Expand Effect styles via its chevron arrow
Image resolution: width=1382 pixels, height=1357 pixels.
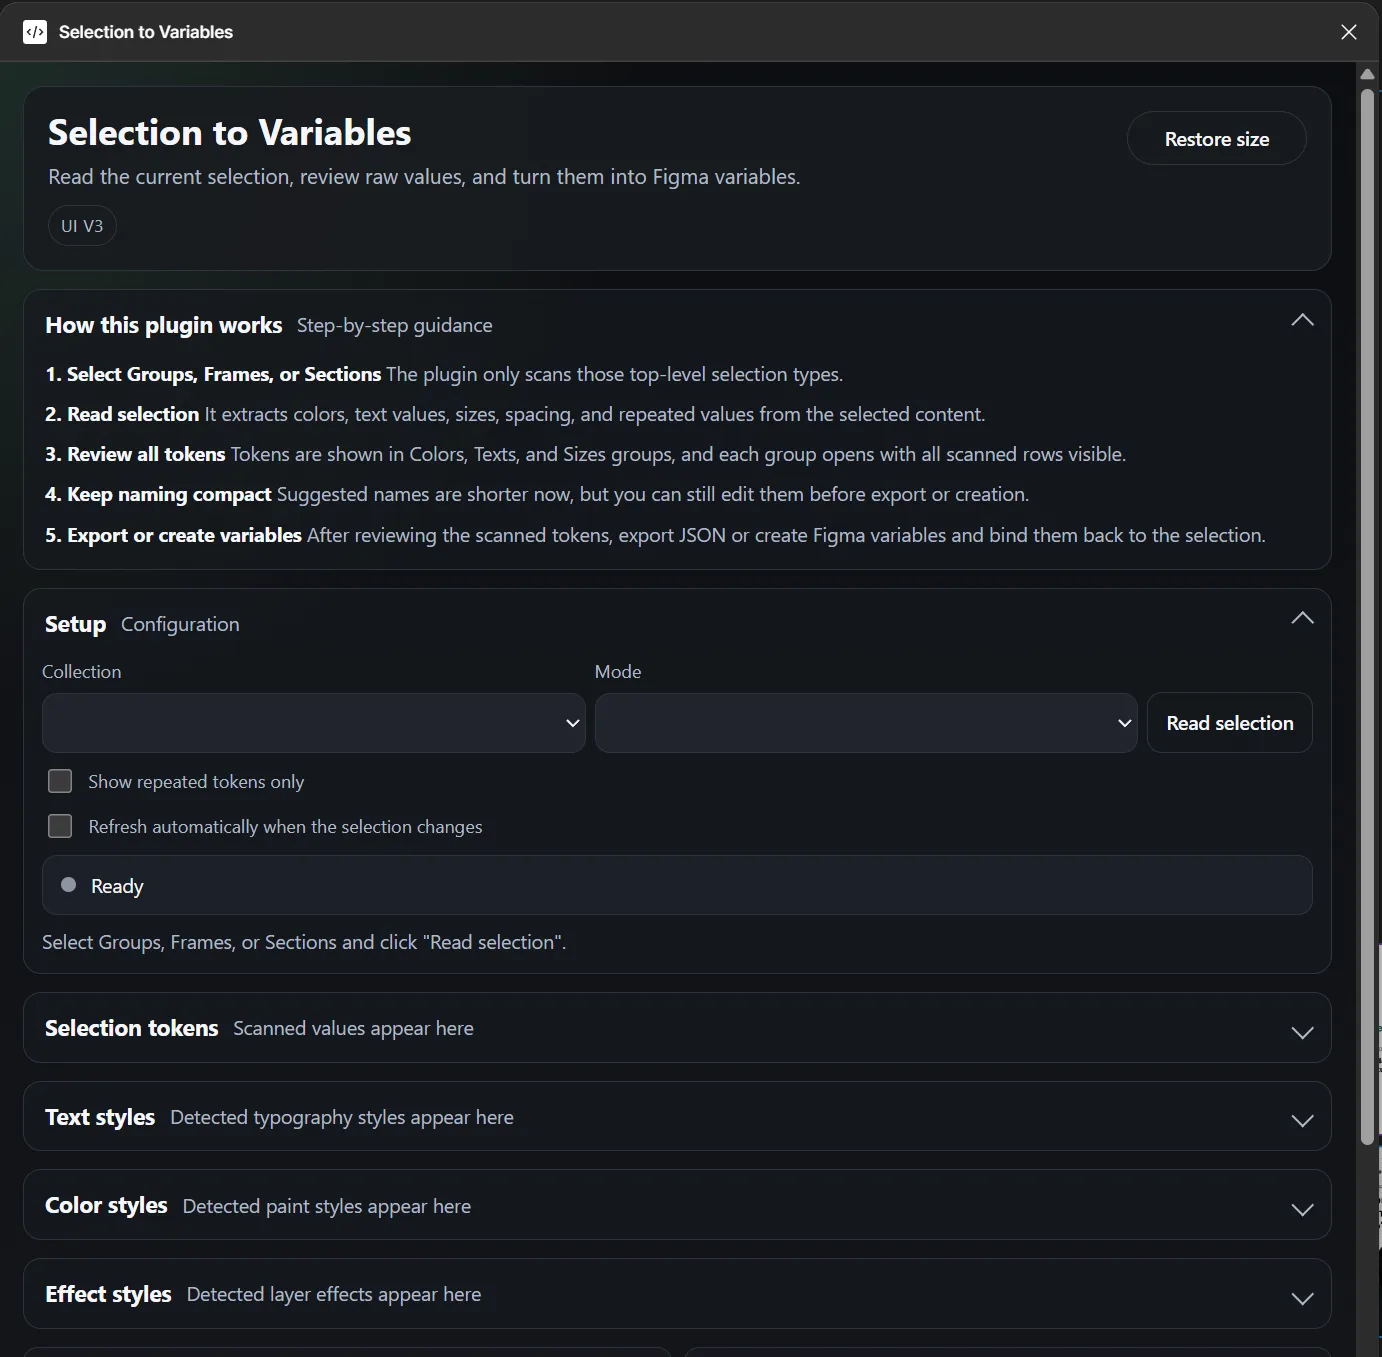[x=1302, y=1299]
